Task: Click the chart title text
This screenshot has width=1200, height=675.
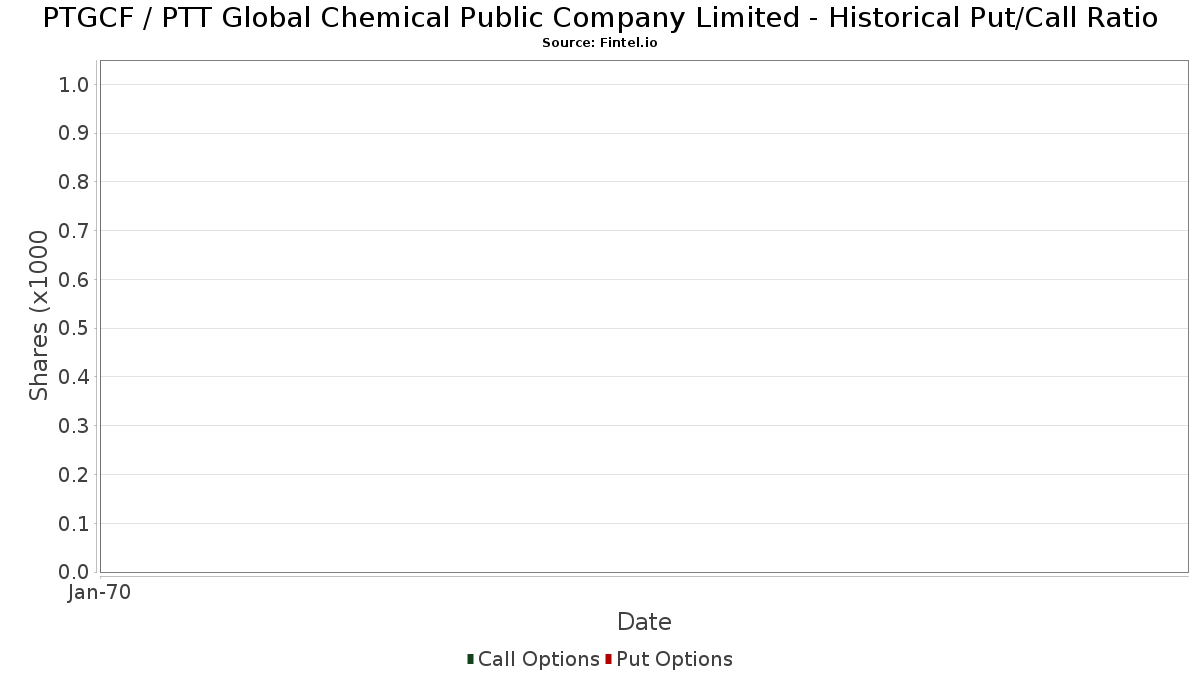Action: [x=600, y=18]
